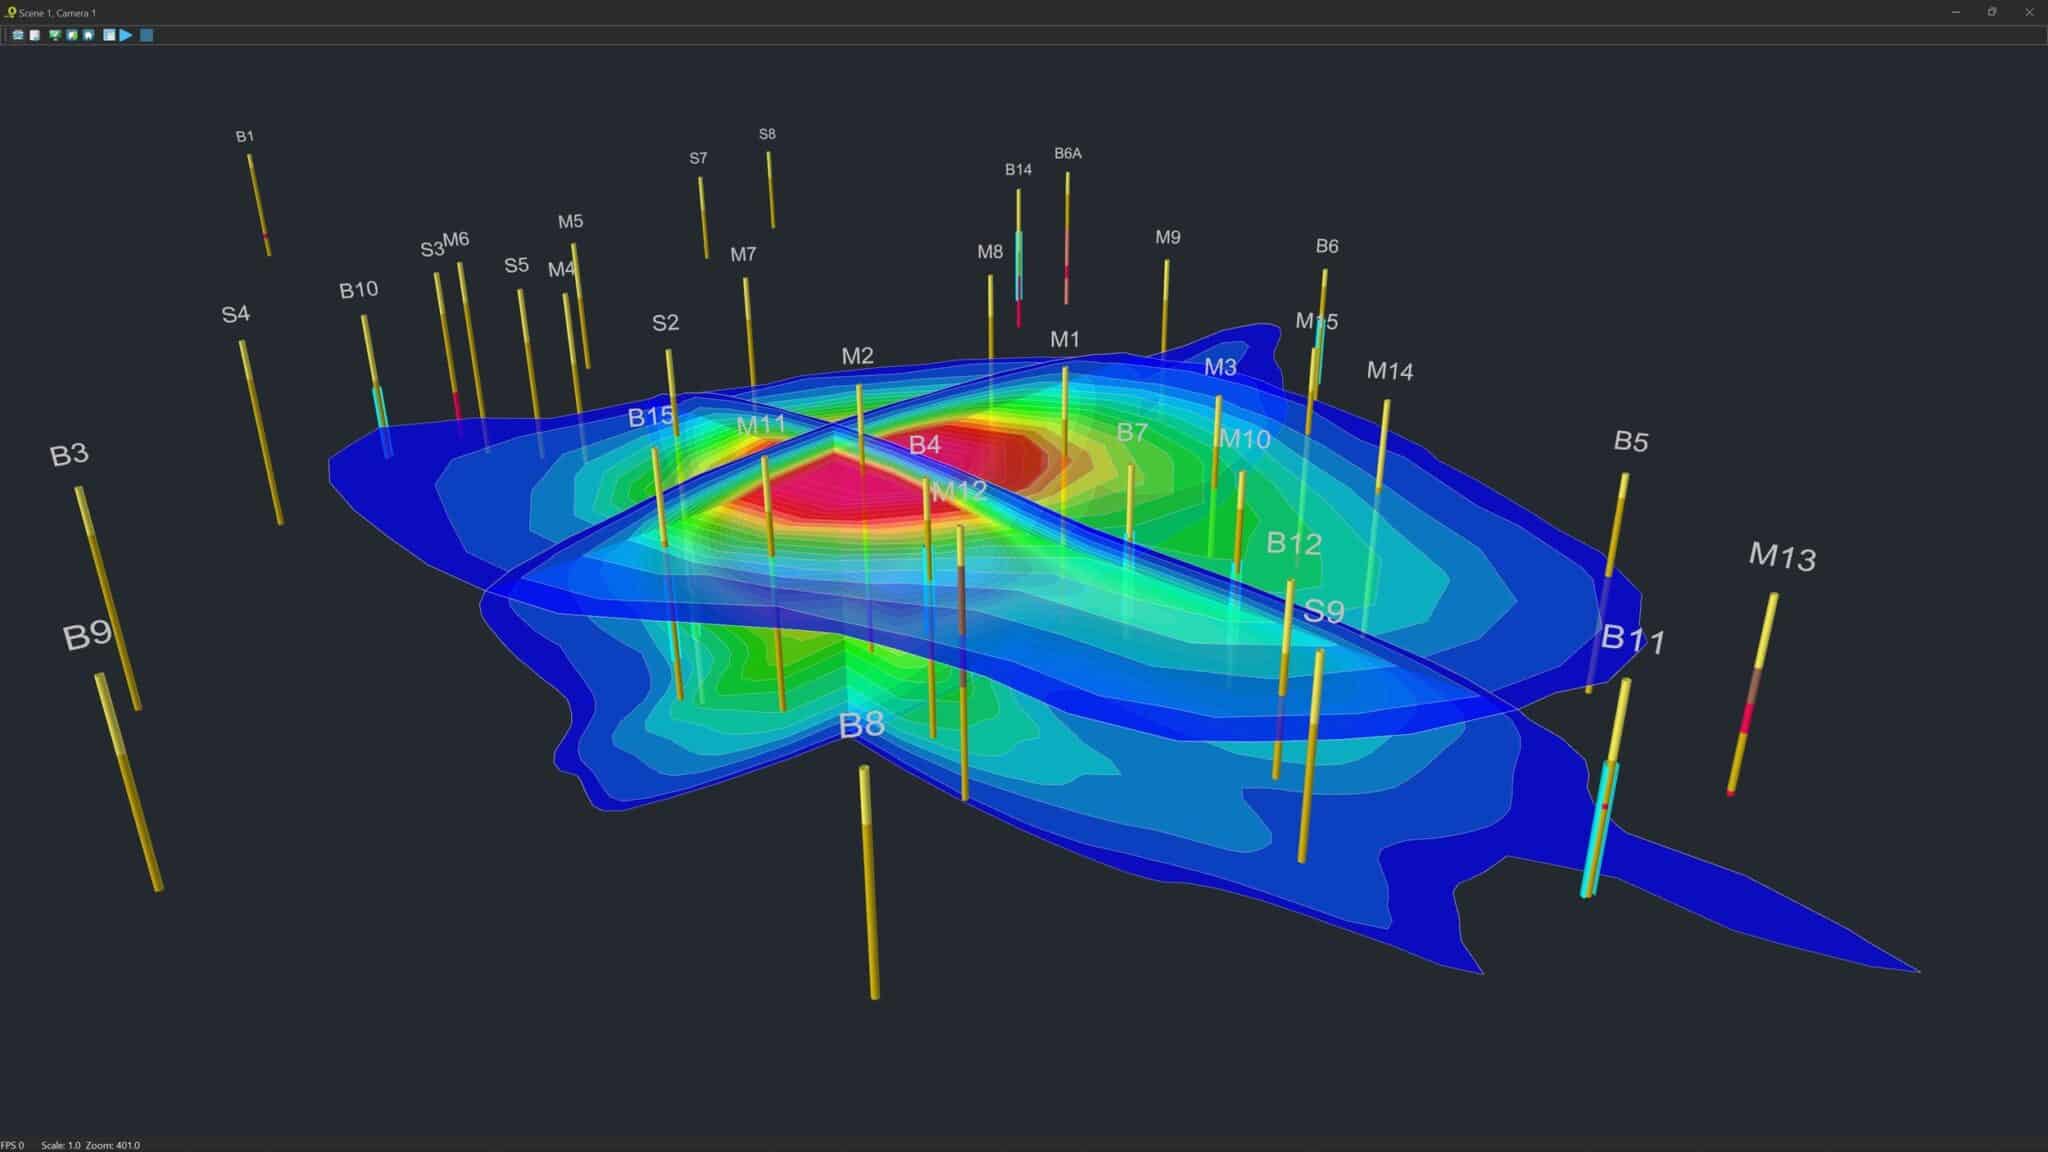Click the fifth toolbar icon before the table icon

89,35
